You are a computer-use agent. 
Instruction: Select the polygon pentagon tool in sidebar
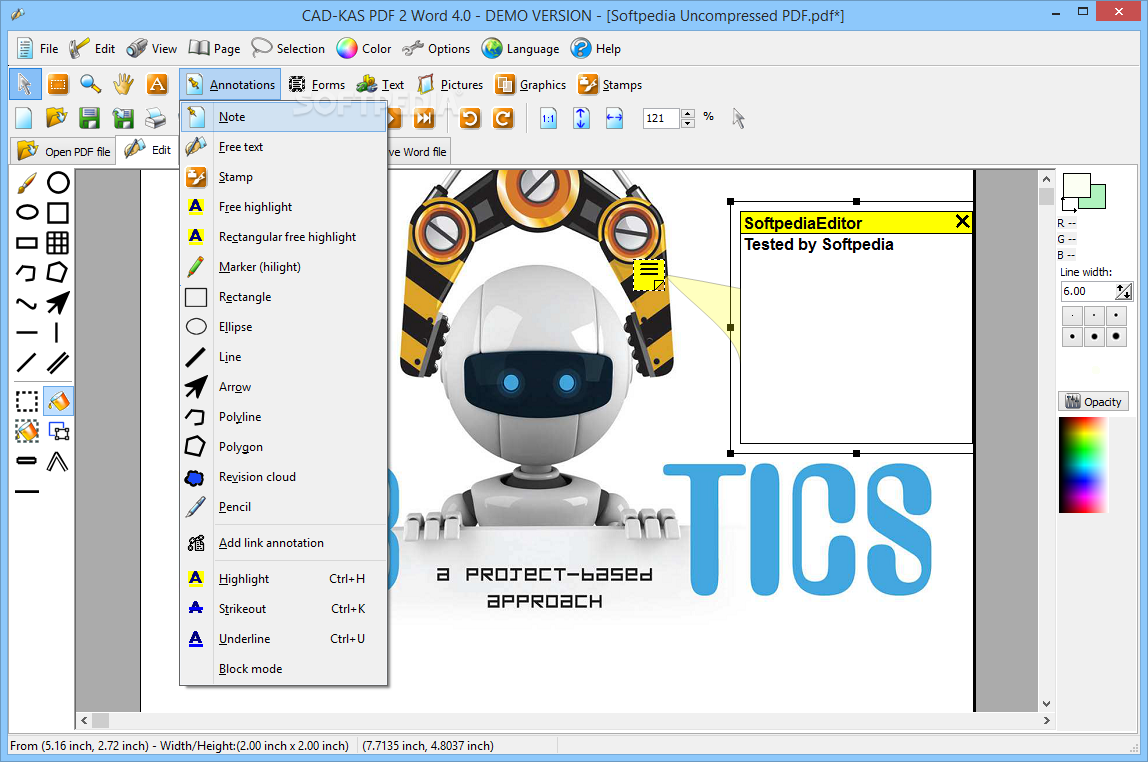click(x=58, y=272)
